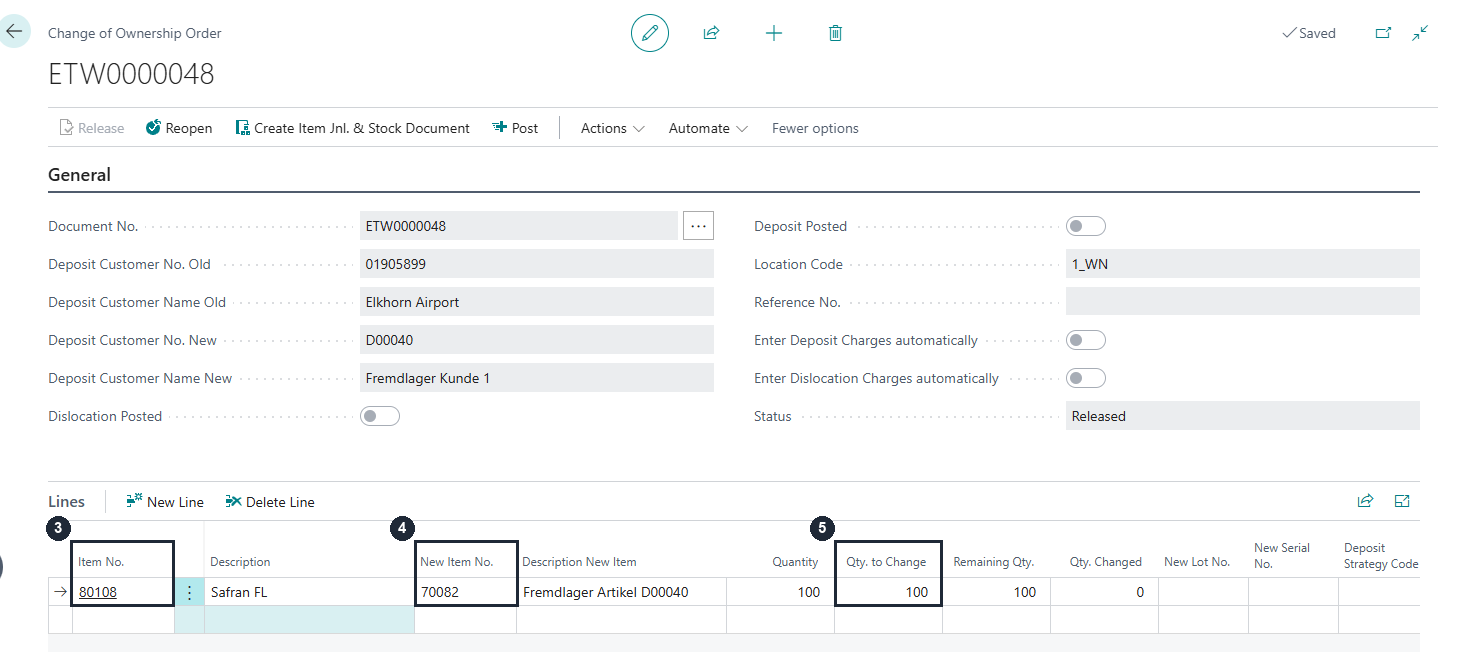This screenshot has width=1480, height=652.
Task: Delete the order with trash icon
Action: (x=836, y=33)
